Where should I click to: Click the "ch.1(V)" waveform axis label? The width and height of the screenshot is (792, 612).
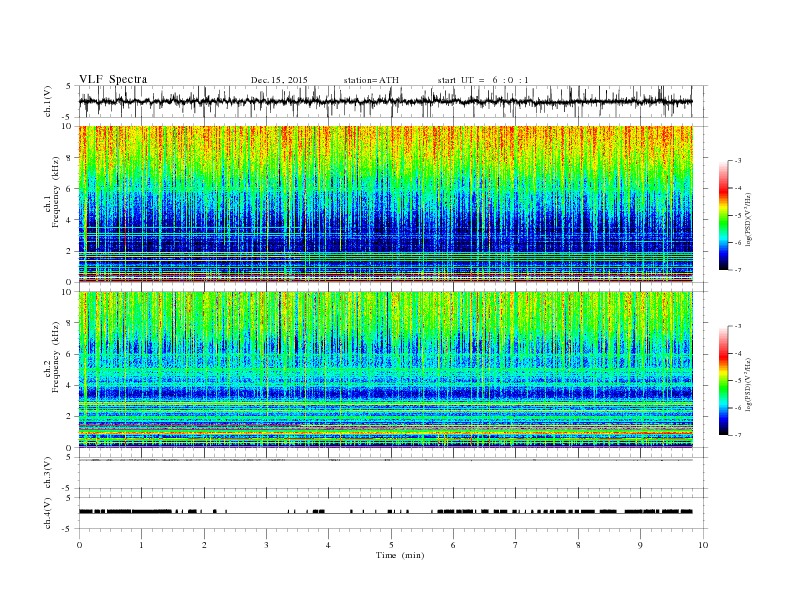coord(47,101)
